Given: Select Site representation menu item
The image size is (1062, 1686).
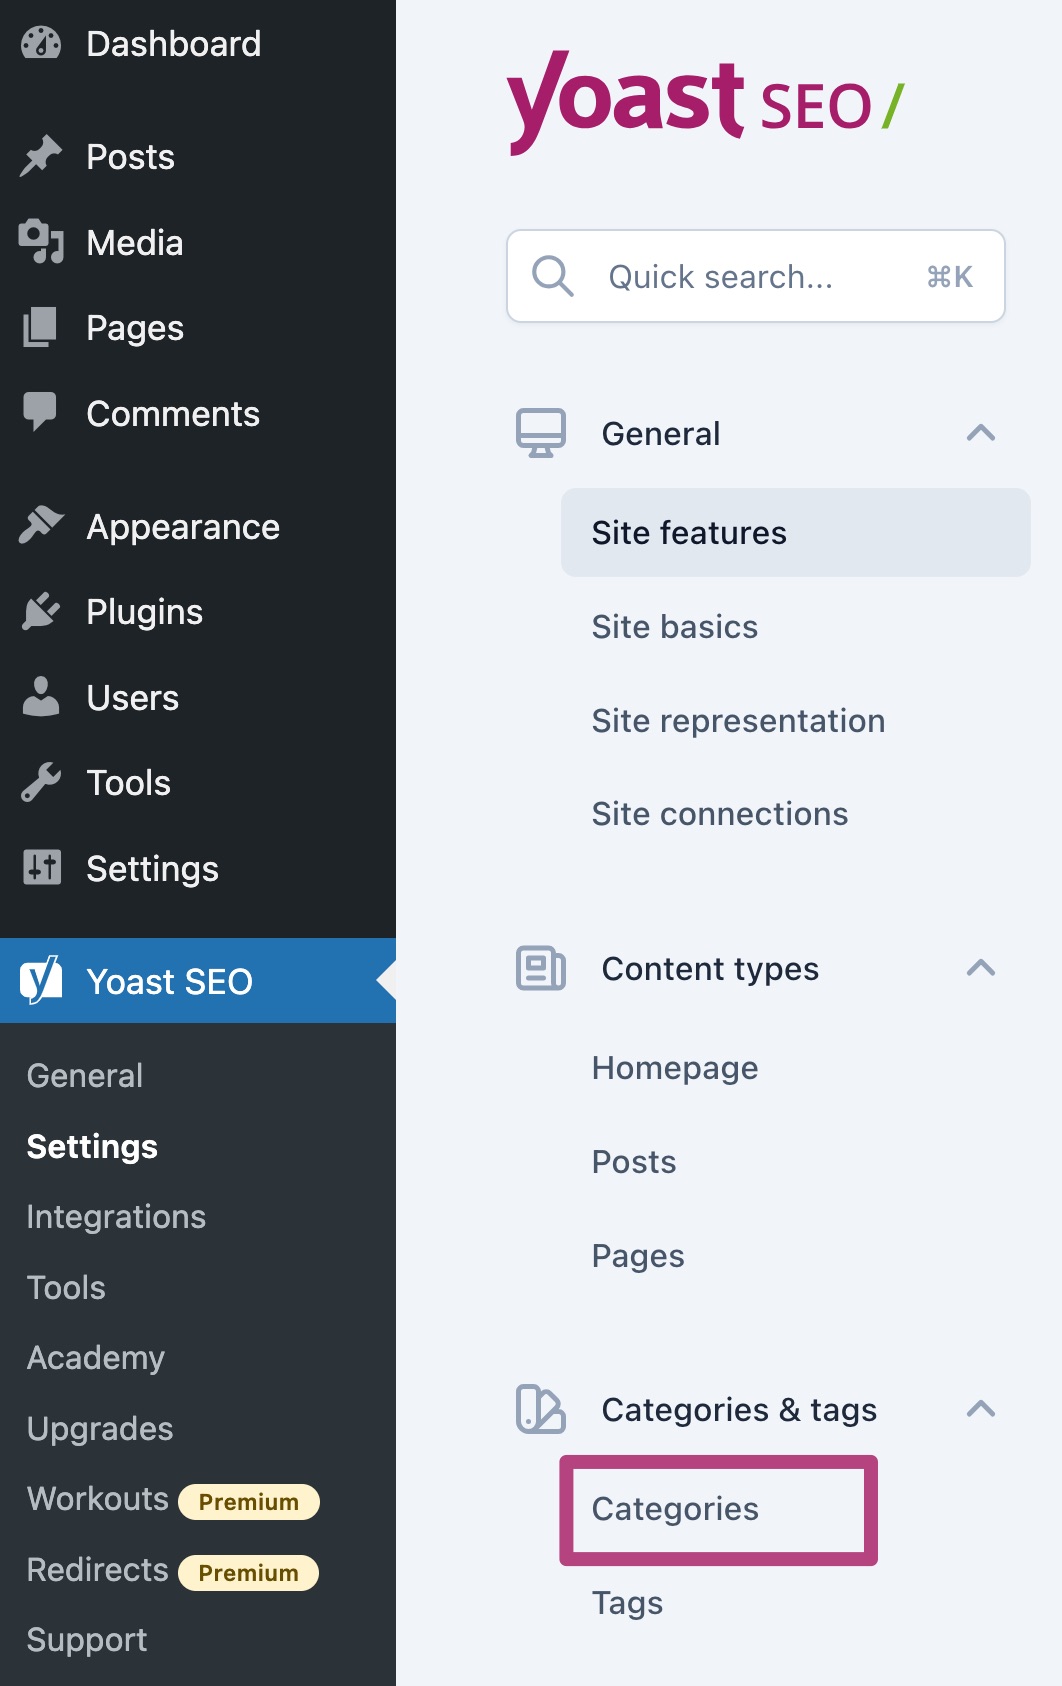Looking at the screenshot, I should click(738, 721).
